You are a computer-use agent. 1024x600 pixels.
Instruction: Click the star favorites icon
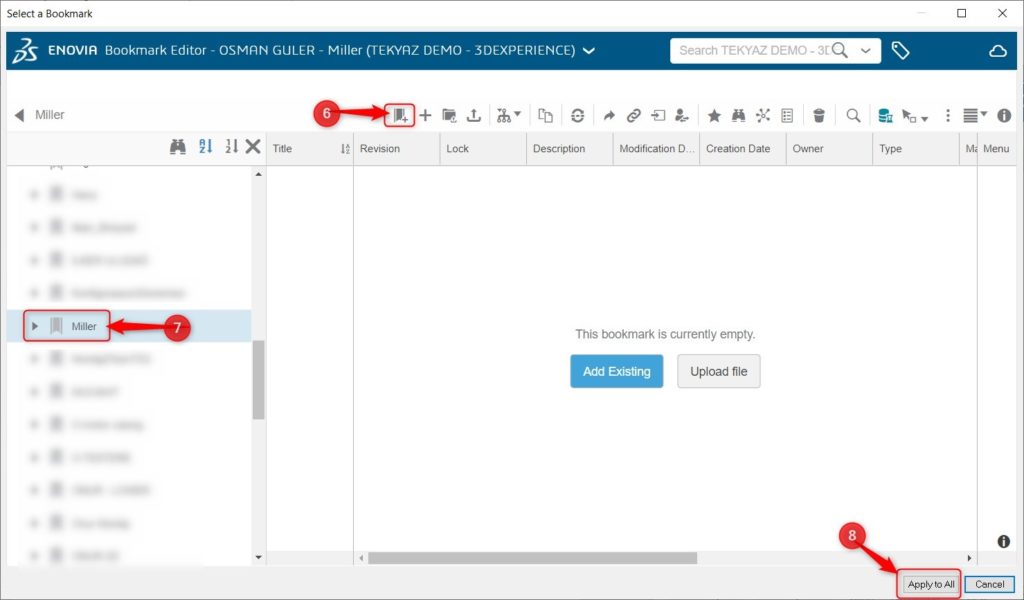[714, 116]
